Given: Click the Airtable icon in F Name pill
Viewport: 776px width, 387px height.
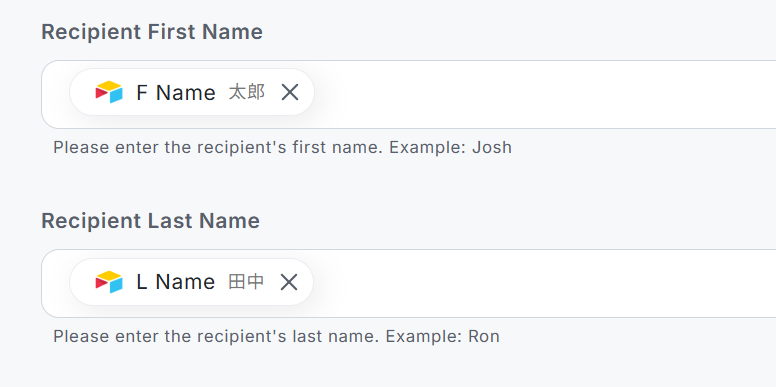Looking at the screenshot, I should (x=109, y=92).
